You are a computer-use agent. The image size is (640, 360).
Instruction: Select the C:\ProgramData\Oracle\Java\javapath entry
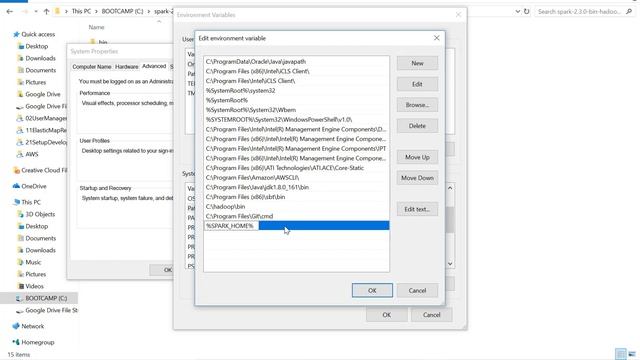[296, 62]
